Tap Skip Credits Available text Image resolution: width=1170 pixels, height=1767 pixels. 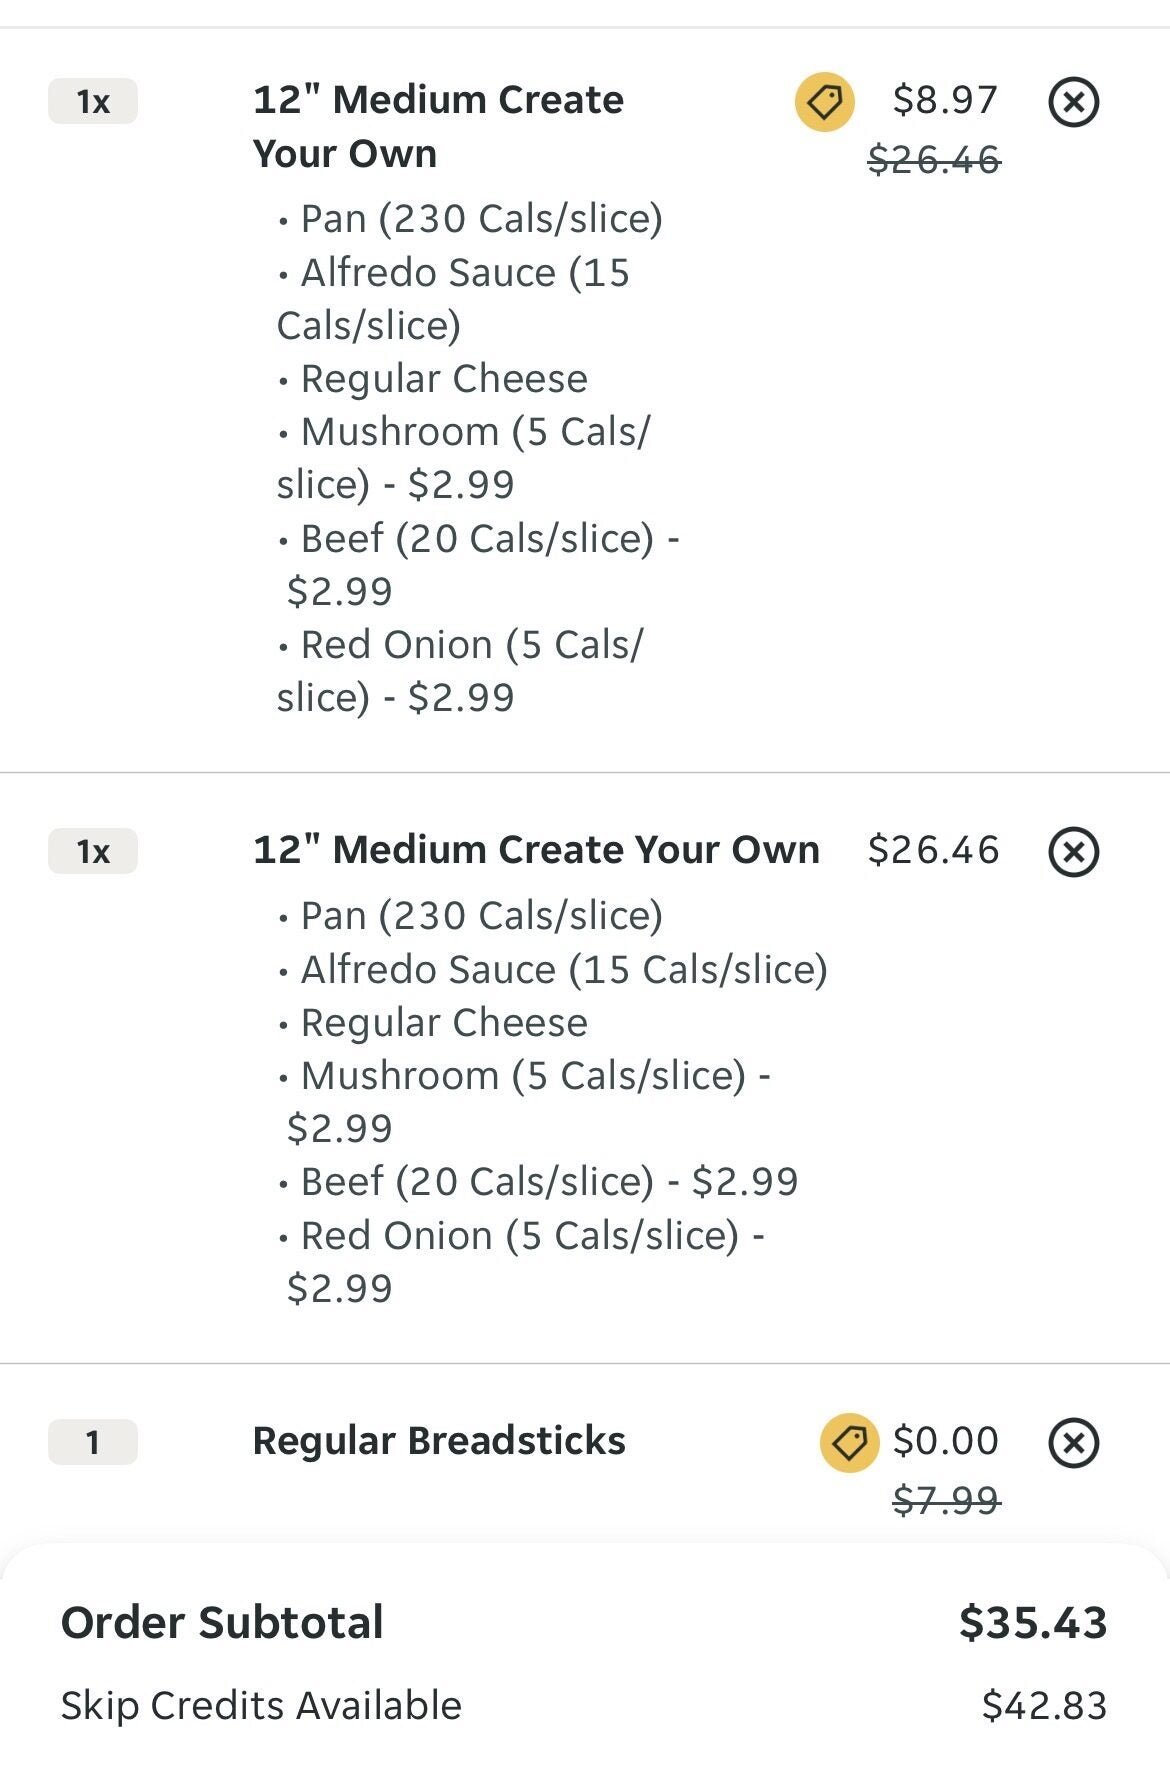pyautogui.click(x=261, y=1705)
